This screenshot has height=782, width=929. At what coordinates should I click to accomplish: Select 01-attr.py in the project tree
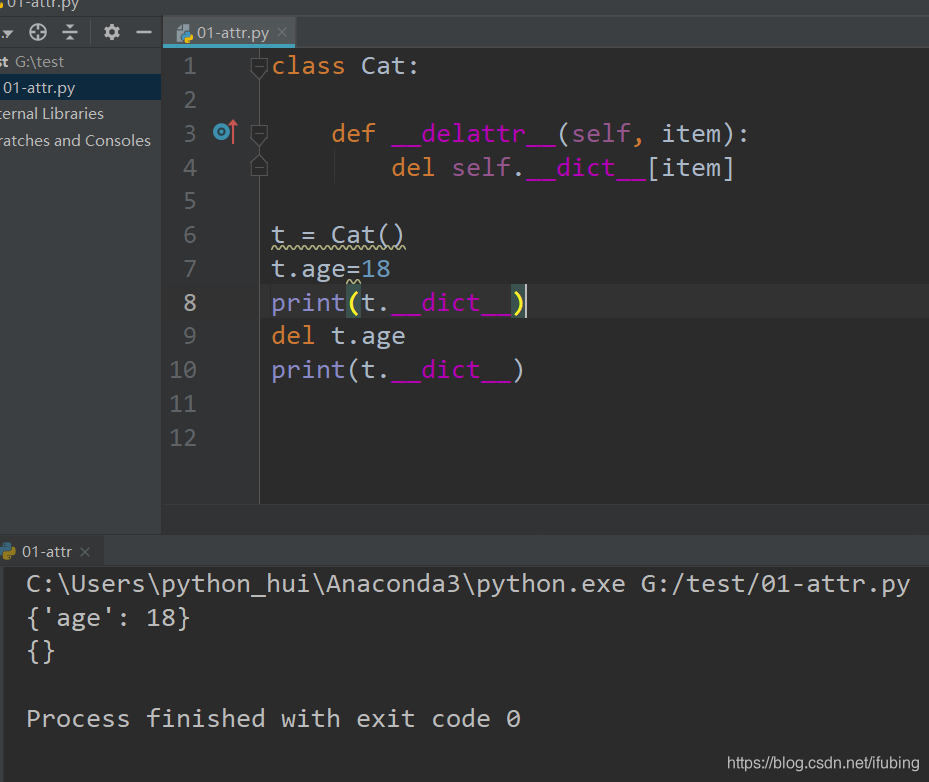tap(80, 88)
